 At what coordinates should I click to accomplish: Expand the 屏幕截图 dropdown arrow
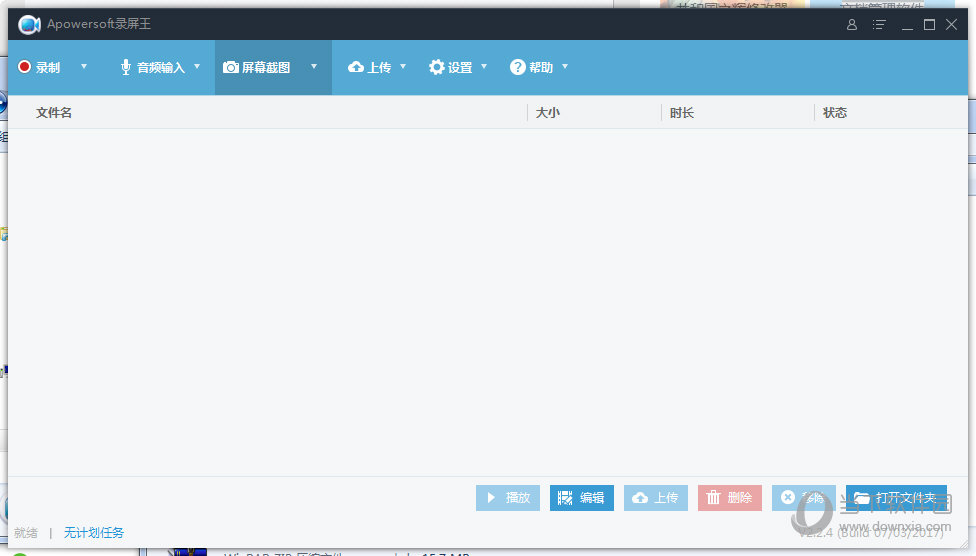[x=314, y=67]
